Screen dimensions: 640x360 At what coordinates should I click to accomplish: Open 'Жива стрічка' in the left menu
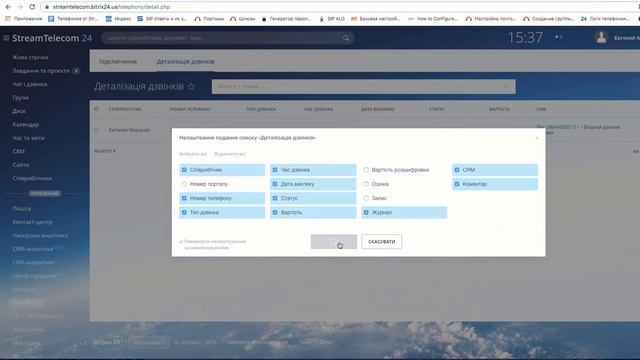[30, 57]
